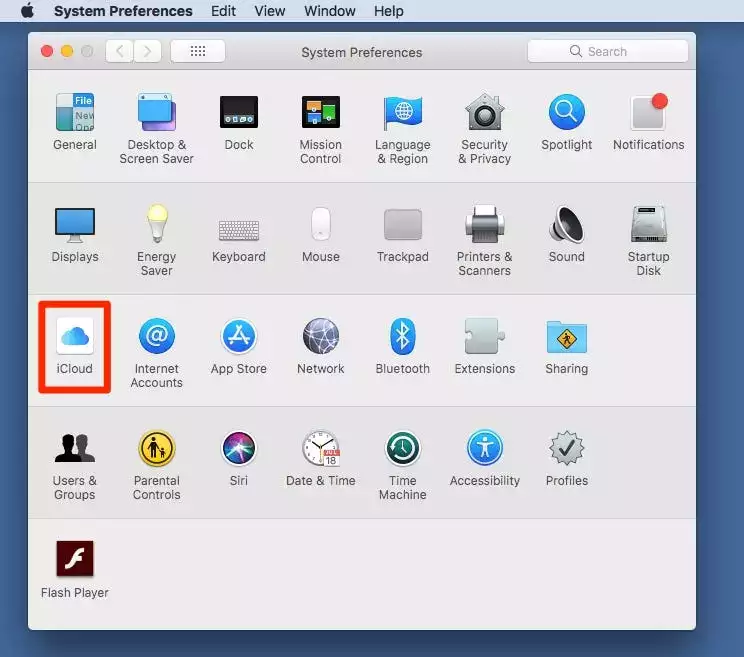Open the Apple menu
The image size is (744, 657).
click(x=27, y=11)
